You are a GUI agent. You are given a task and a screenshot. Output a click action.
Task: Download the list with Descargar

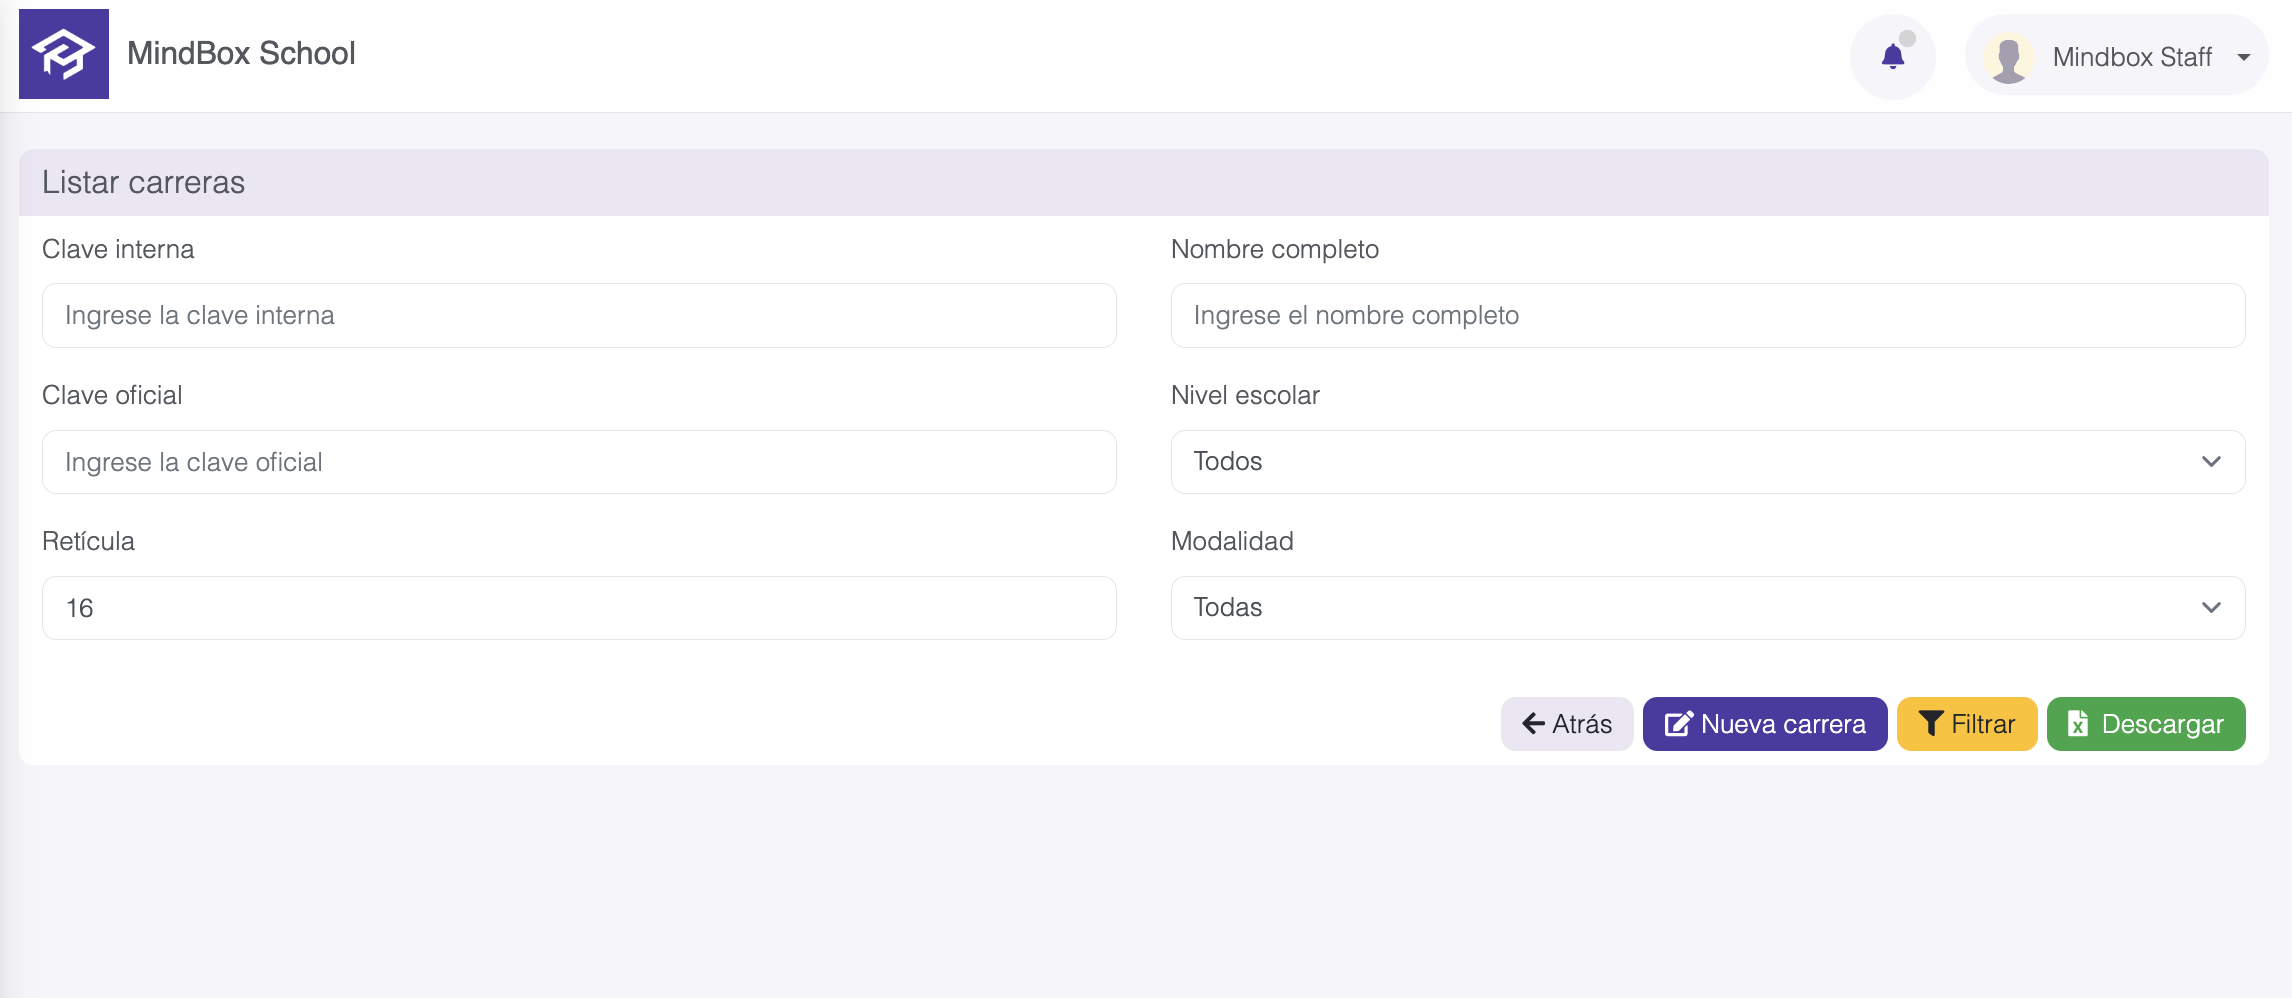click(x=2146, y=724)
